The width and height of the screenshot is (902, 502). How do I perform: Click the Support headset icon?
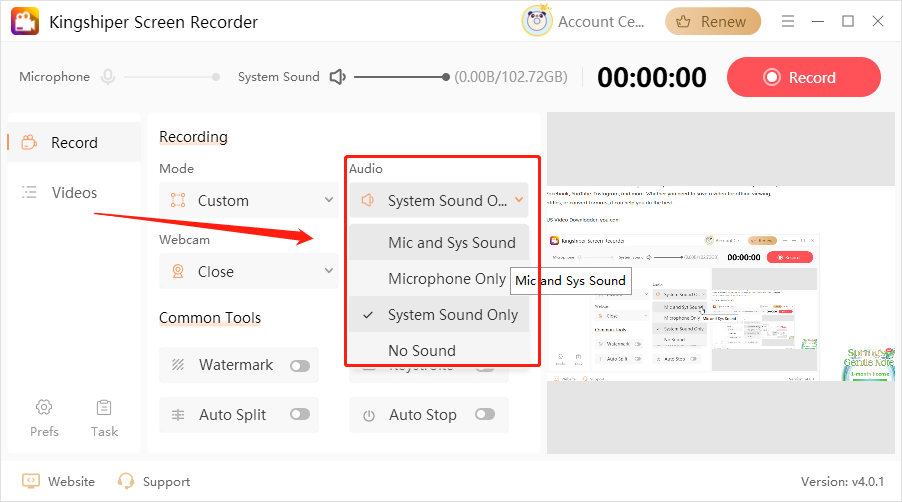[x=126, y=481]
